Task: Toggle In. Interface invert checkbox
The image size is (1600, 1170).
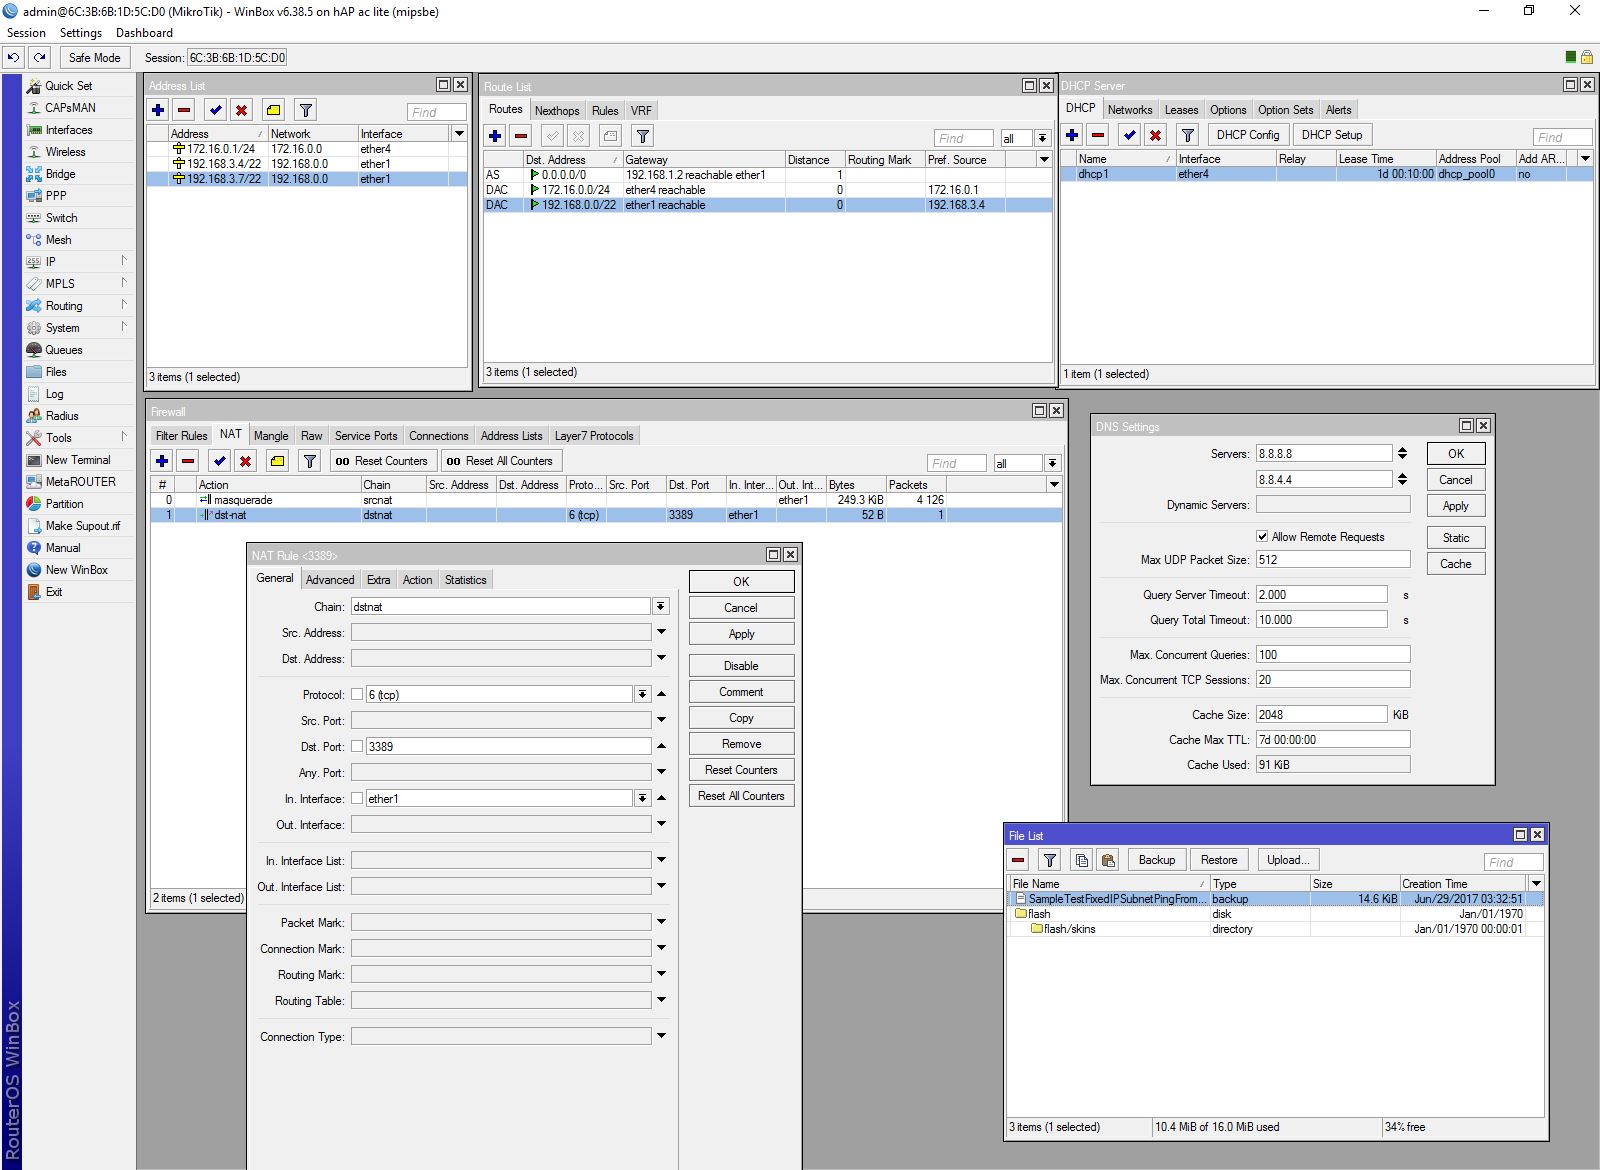Action: 356,798
